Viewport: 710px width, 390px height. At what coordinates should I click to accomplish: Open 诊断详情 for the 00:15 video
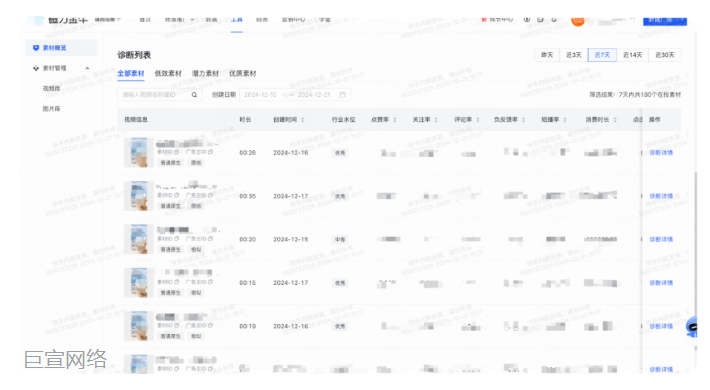(x=661, y=283)
